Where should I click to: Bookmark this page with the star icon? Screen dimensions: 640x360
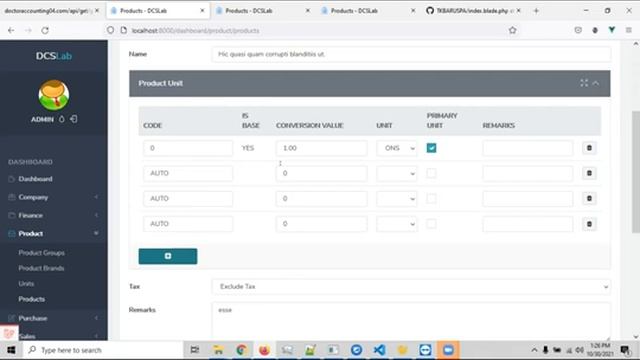point(513,30)
